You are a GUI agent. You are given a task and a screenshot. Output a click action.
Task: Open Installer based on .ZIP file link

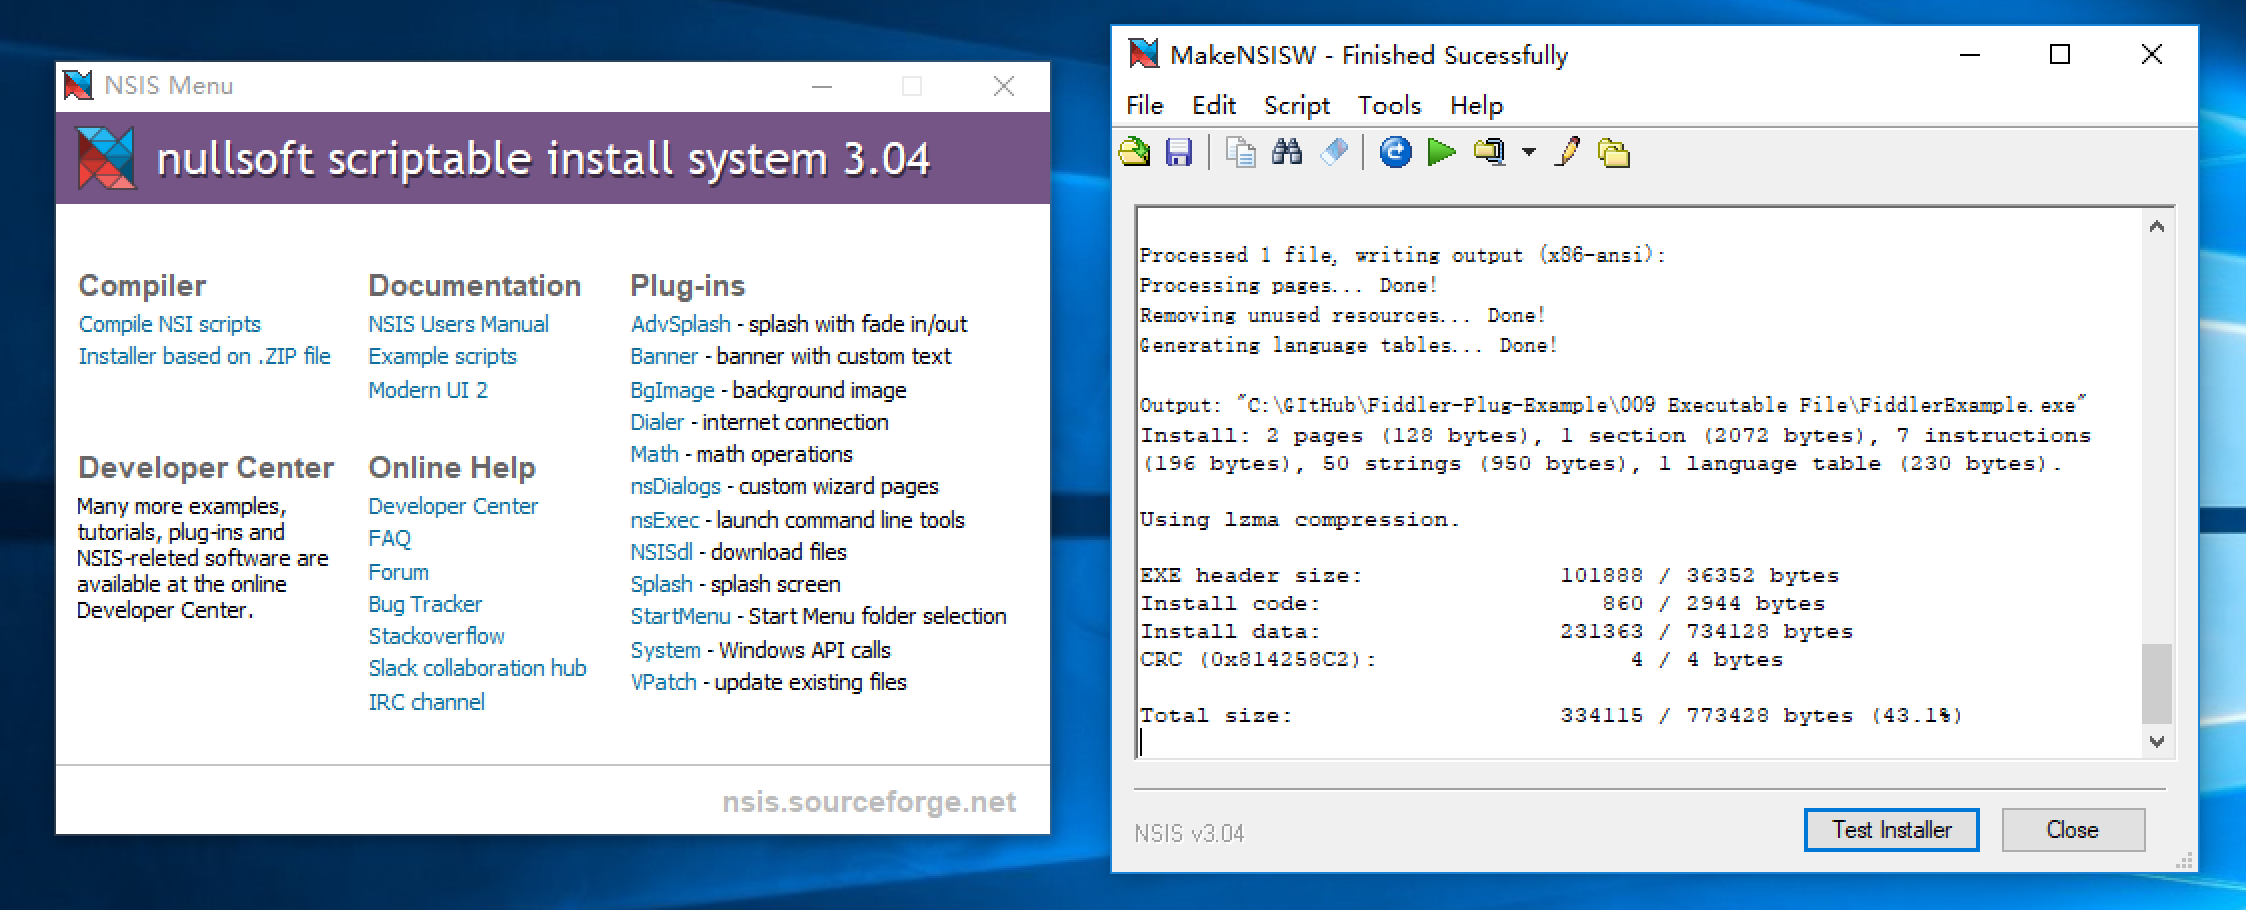204,356
